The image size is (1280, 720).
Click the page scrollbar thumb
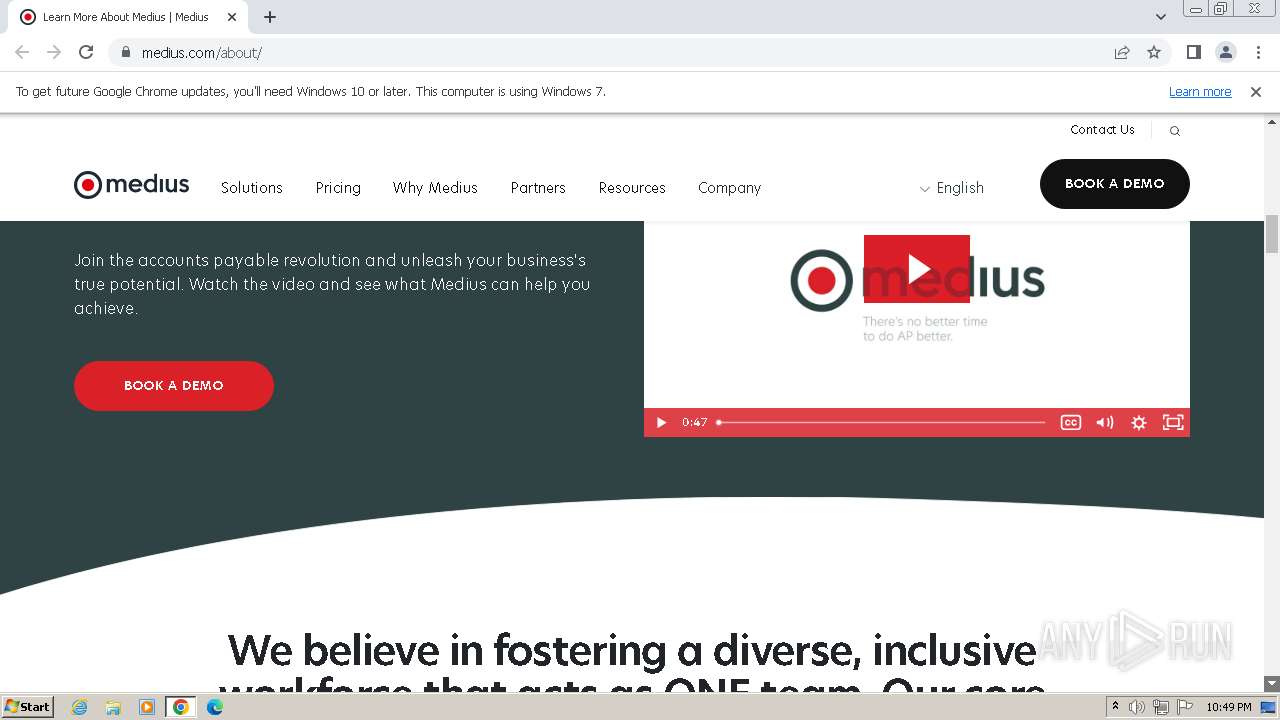coord(1272,234)
